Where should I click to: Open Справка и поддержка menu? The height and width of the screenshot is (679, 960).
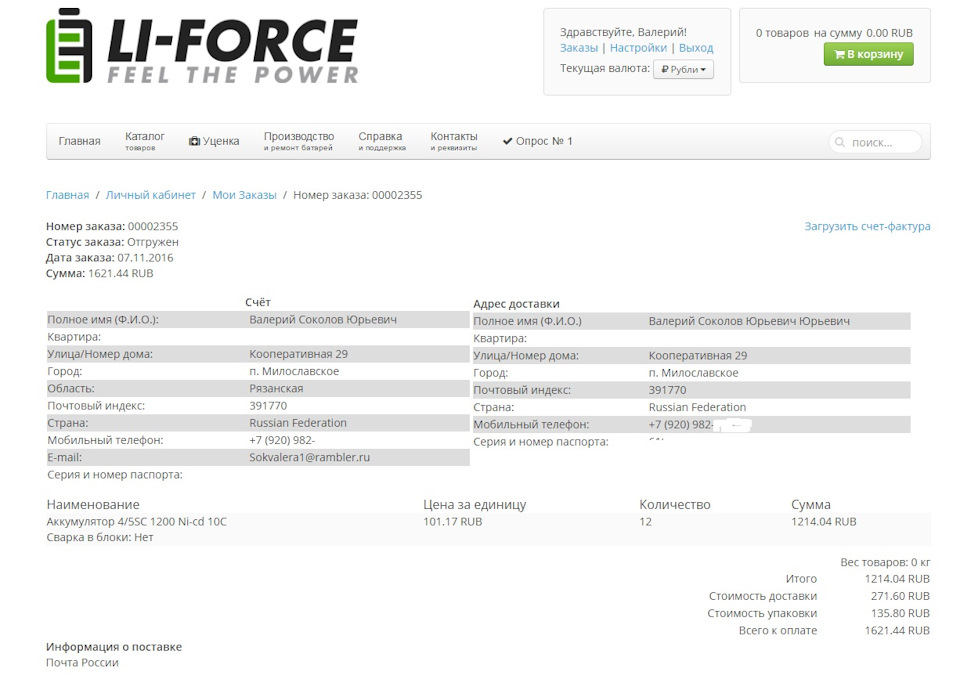381,141
